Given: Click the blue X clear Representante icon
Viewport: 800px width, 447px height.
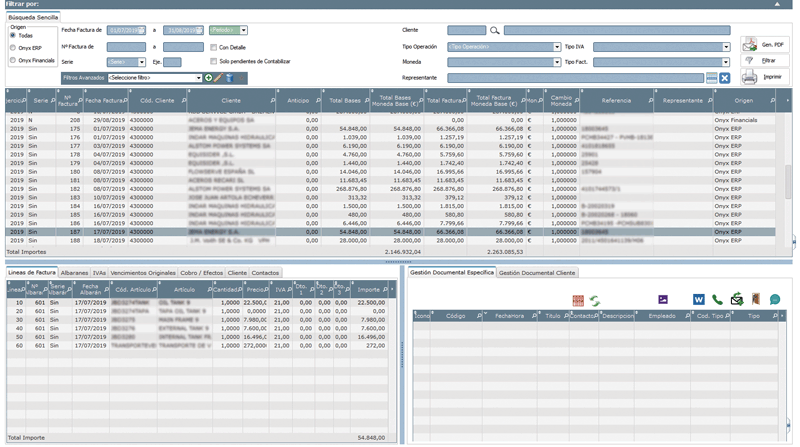Looking at the screenshot, I should pos(725,77).
